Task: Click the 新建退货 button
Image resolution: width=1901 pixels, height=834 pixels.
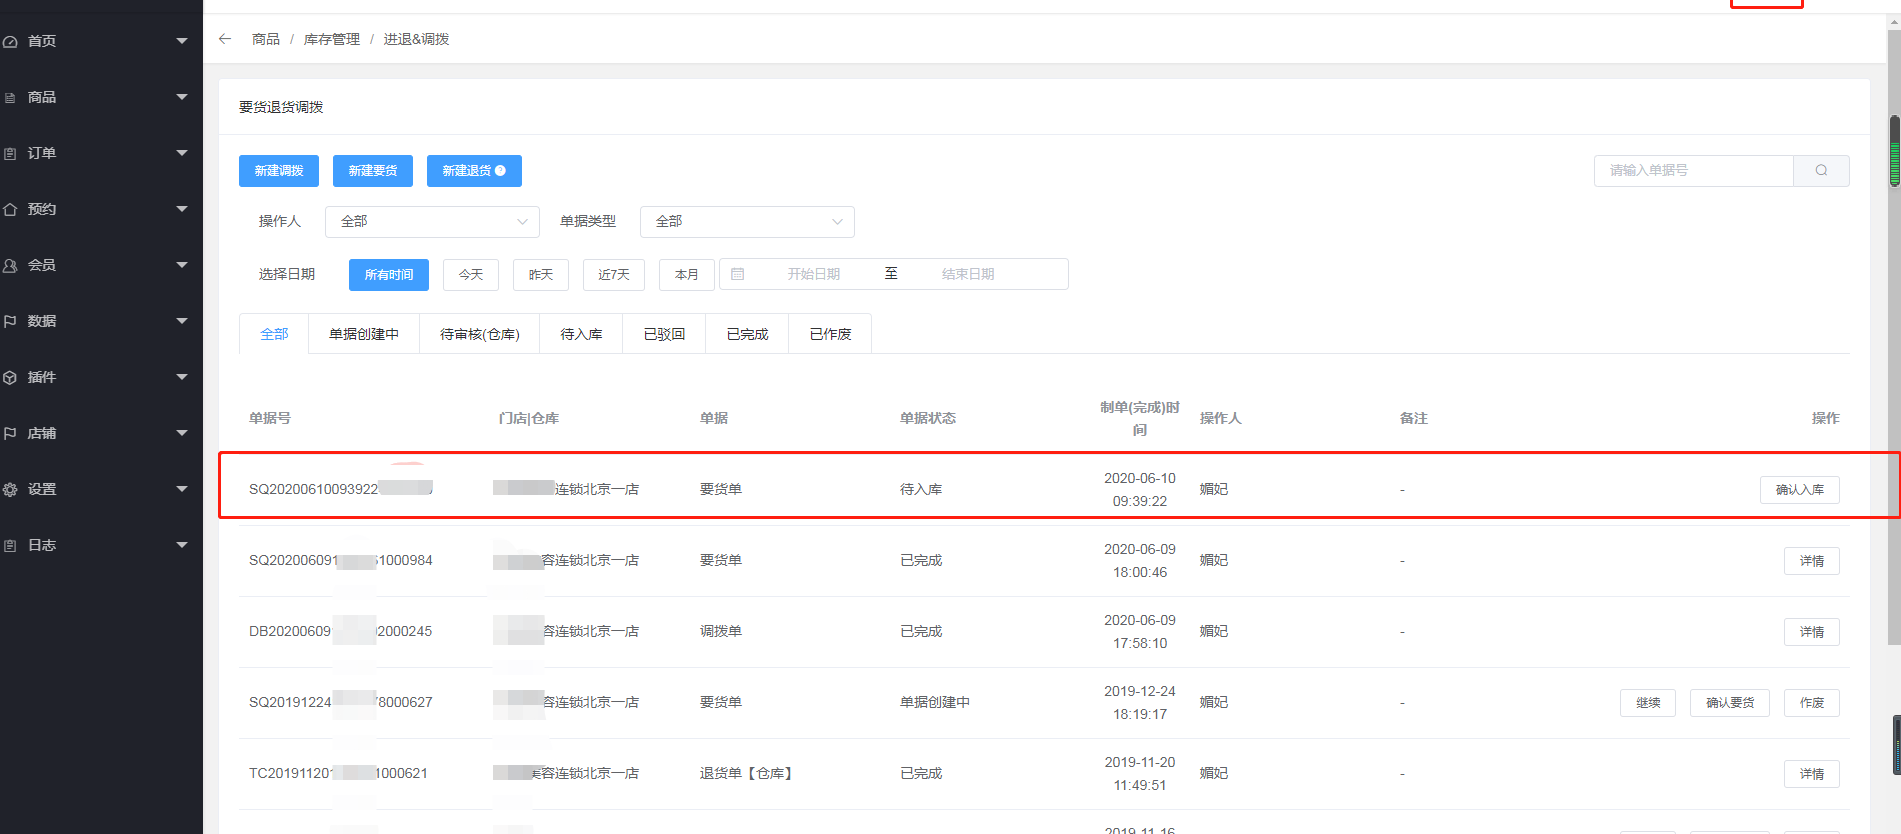Action: click(474, 171)
